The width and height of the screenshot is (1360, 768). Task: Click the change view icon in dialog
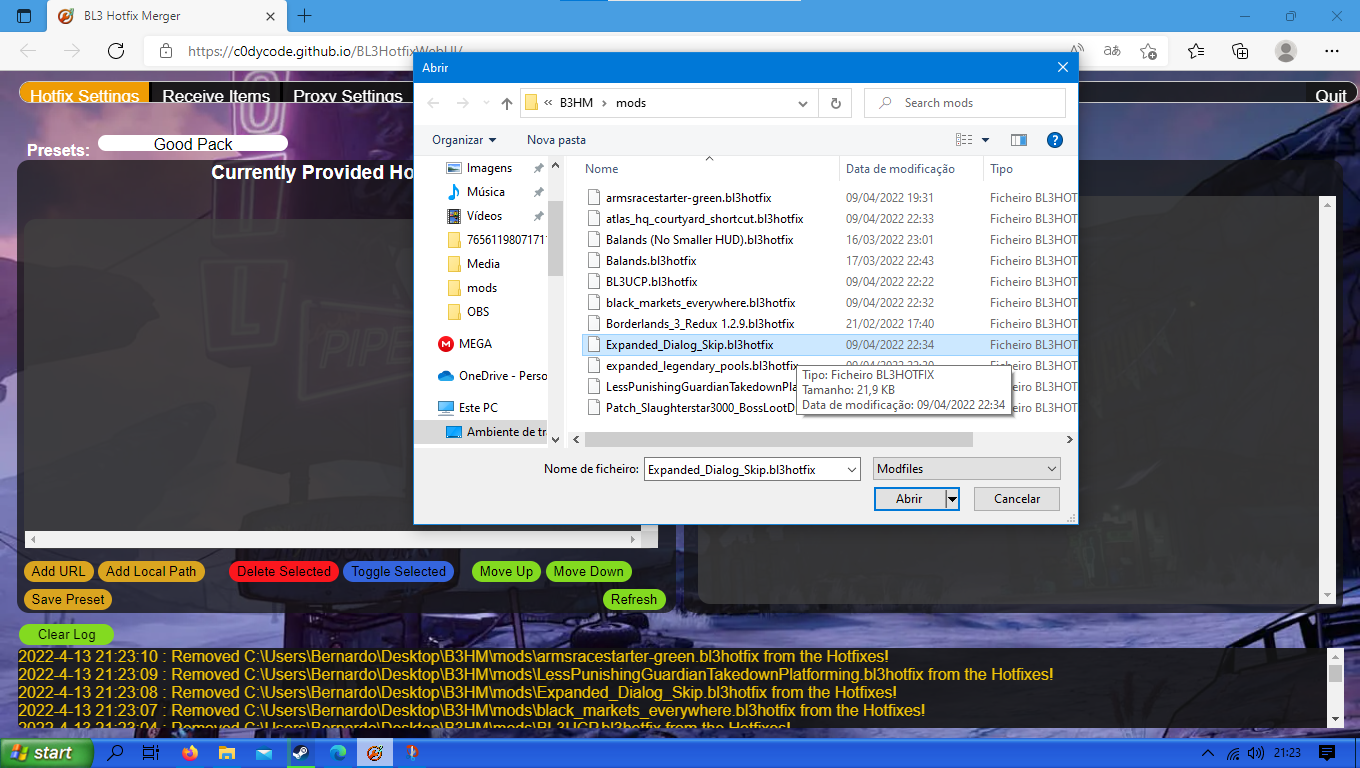(964, 140)
